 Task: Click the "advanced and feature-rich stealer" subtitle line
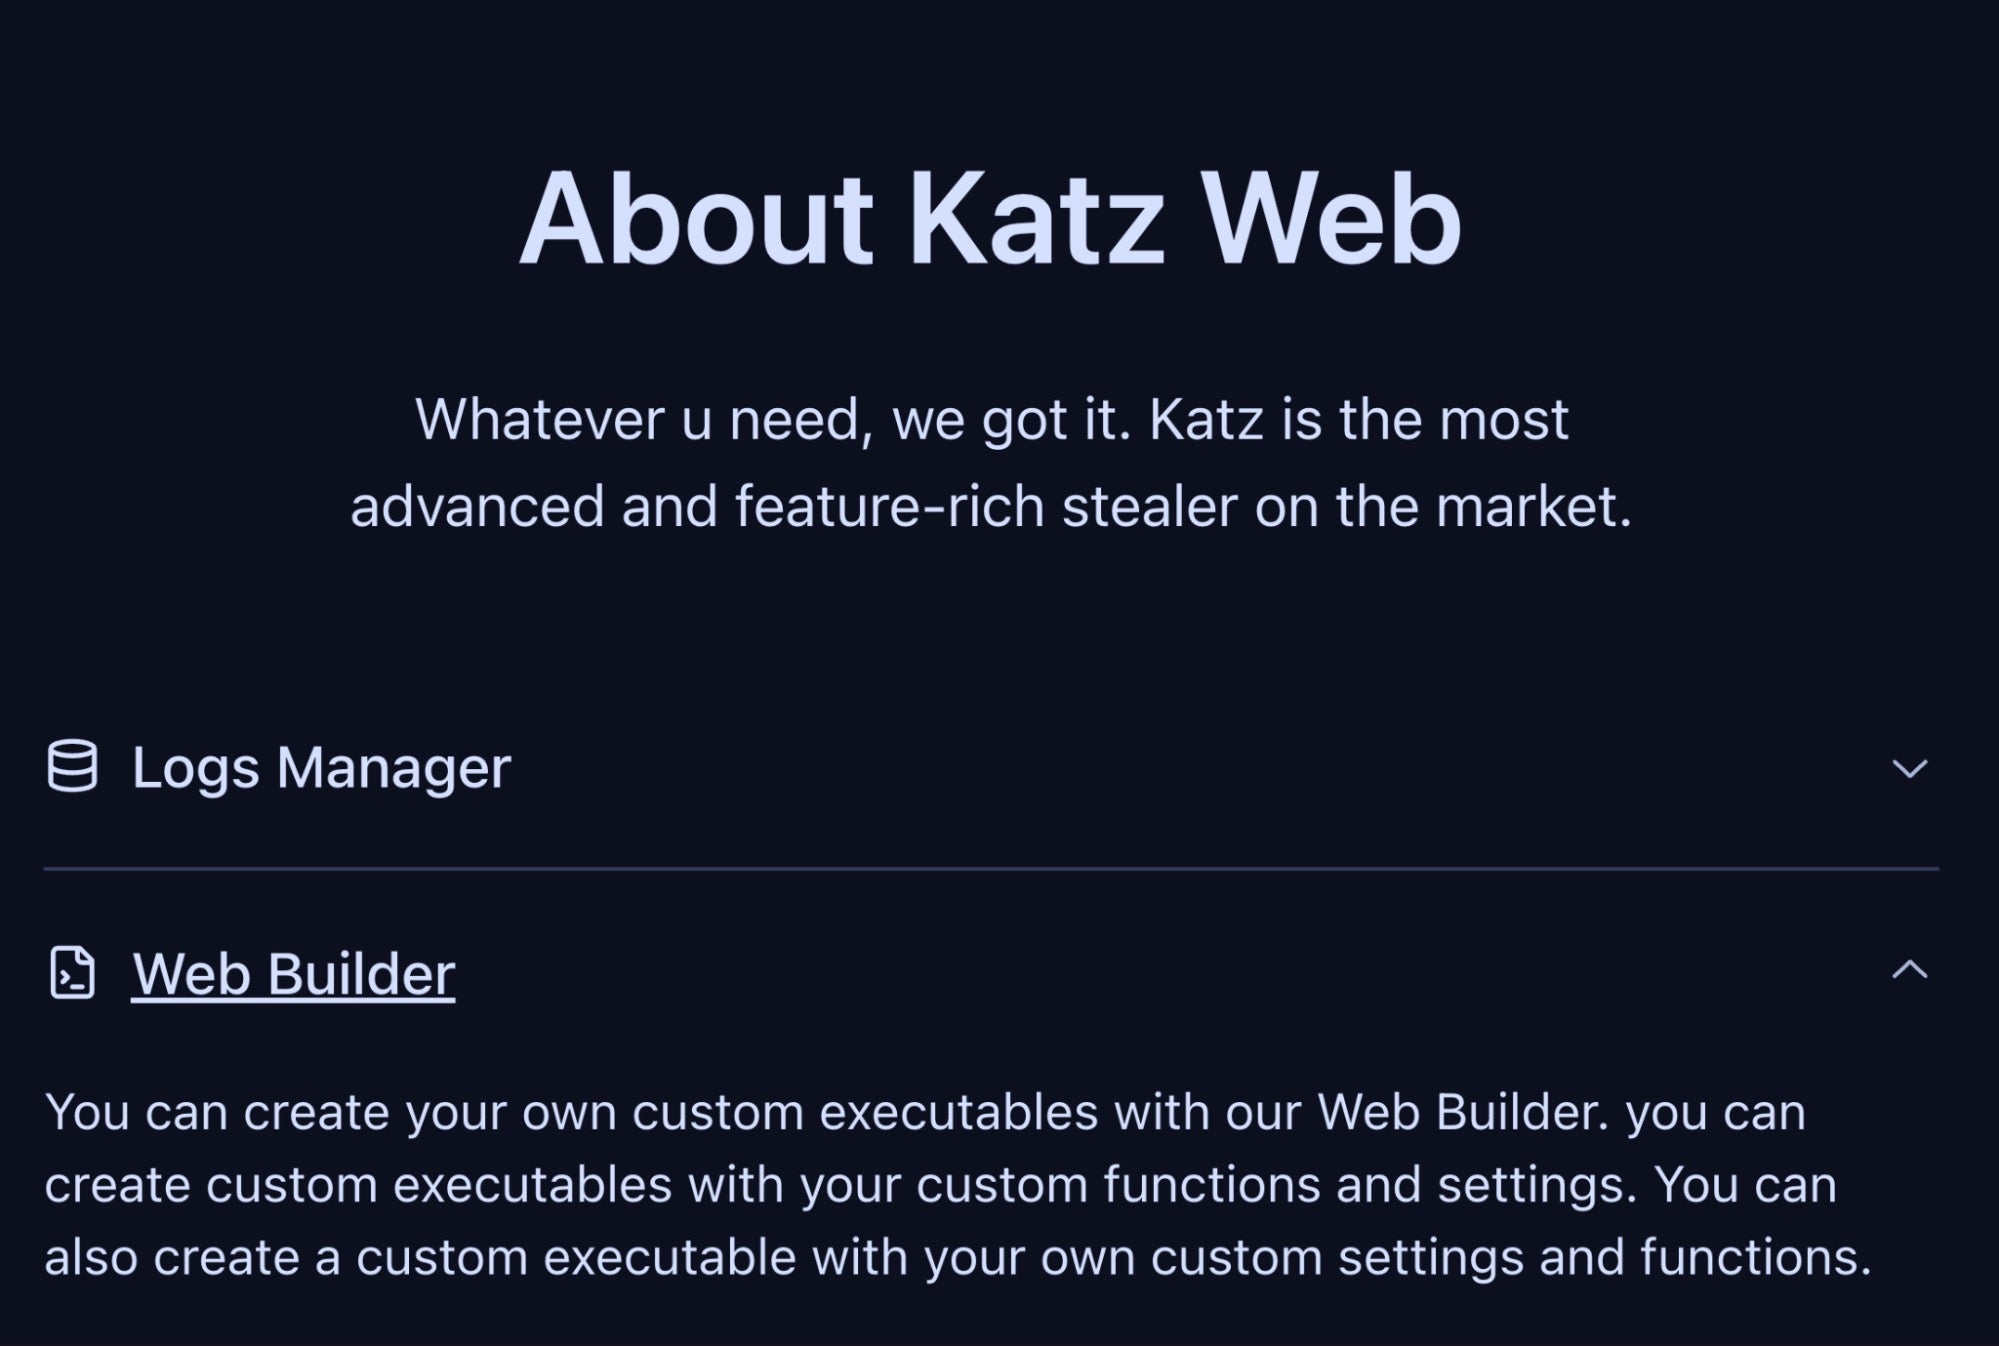tap(990, 506)
